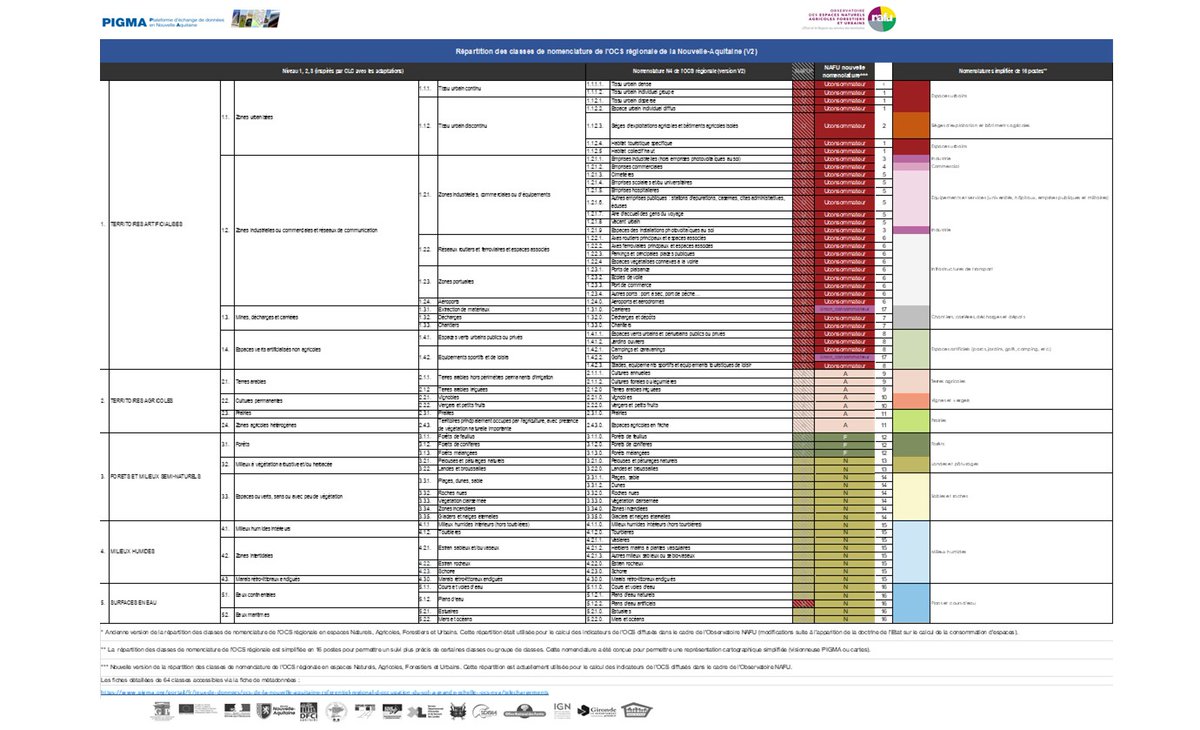This screenshot has height=730, width=1200.
Task: Click the European Union flag logo
Action: click(185, 709)
